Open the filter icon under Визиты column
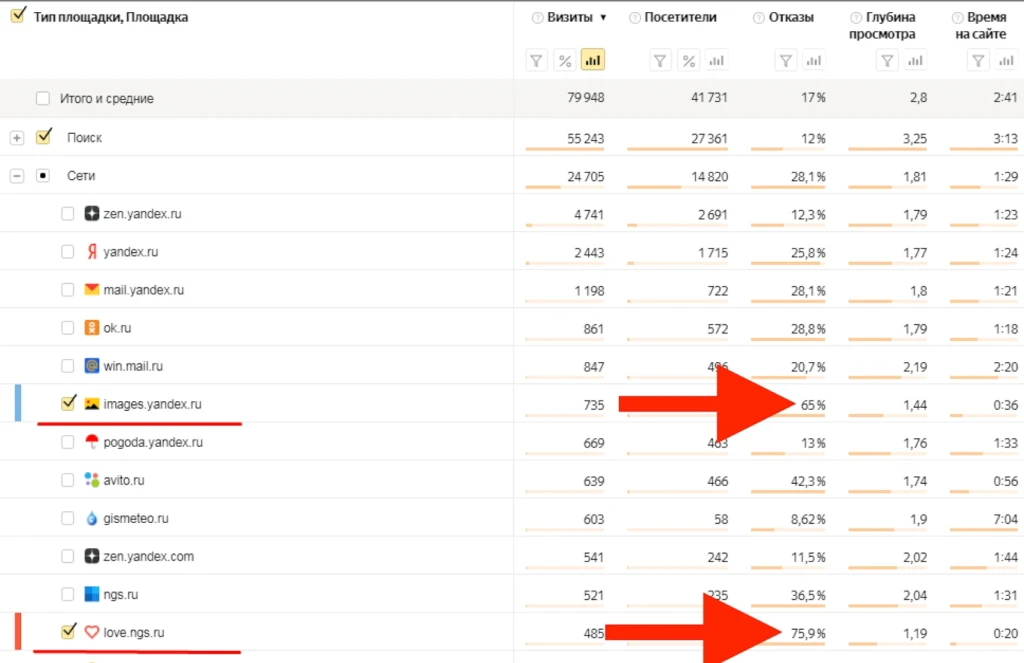Image resolution: width=1024 pixels, height=663 pixels. [x=536, y=61]
